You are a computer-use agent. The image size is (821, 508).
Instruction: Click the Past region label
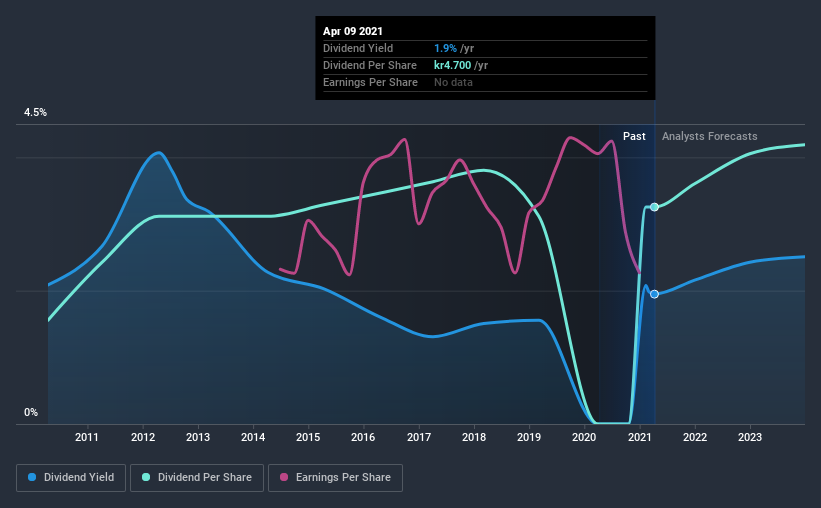634,136
